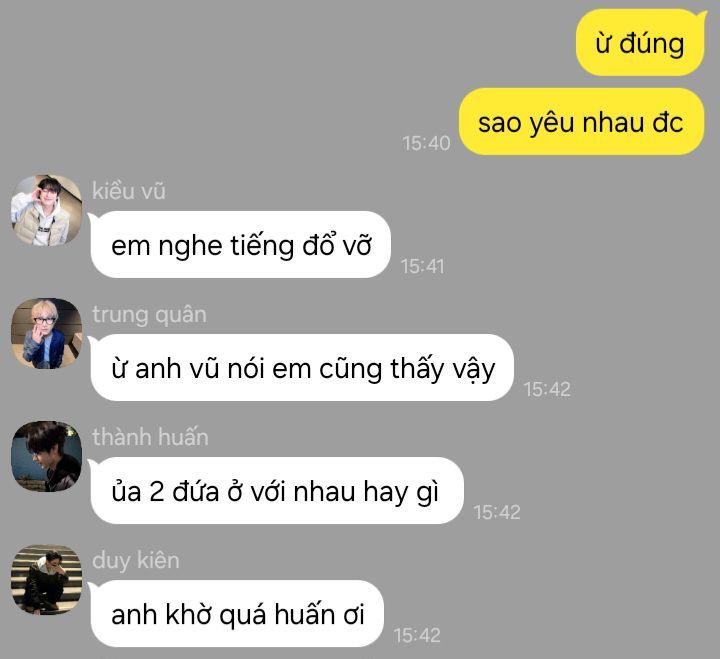The width and height of the screenshot is (720, 659).
Task: Tap thành huấn's profile avatar
Action: pos(46,456)
